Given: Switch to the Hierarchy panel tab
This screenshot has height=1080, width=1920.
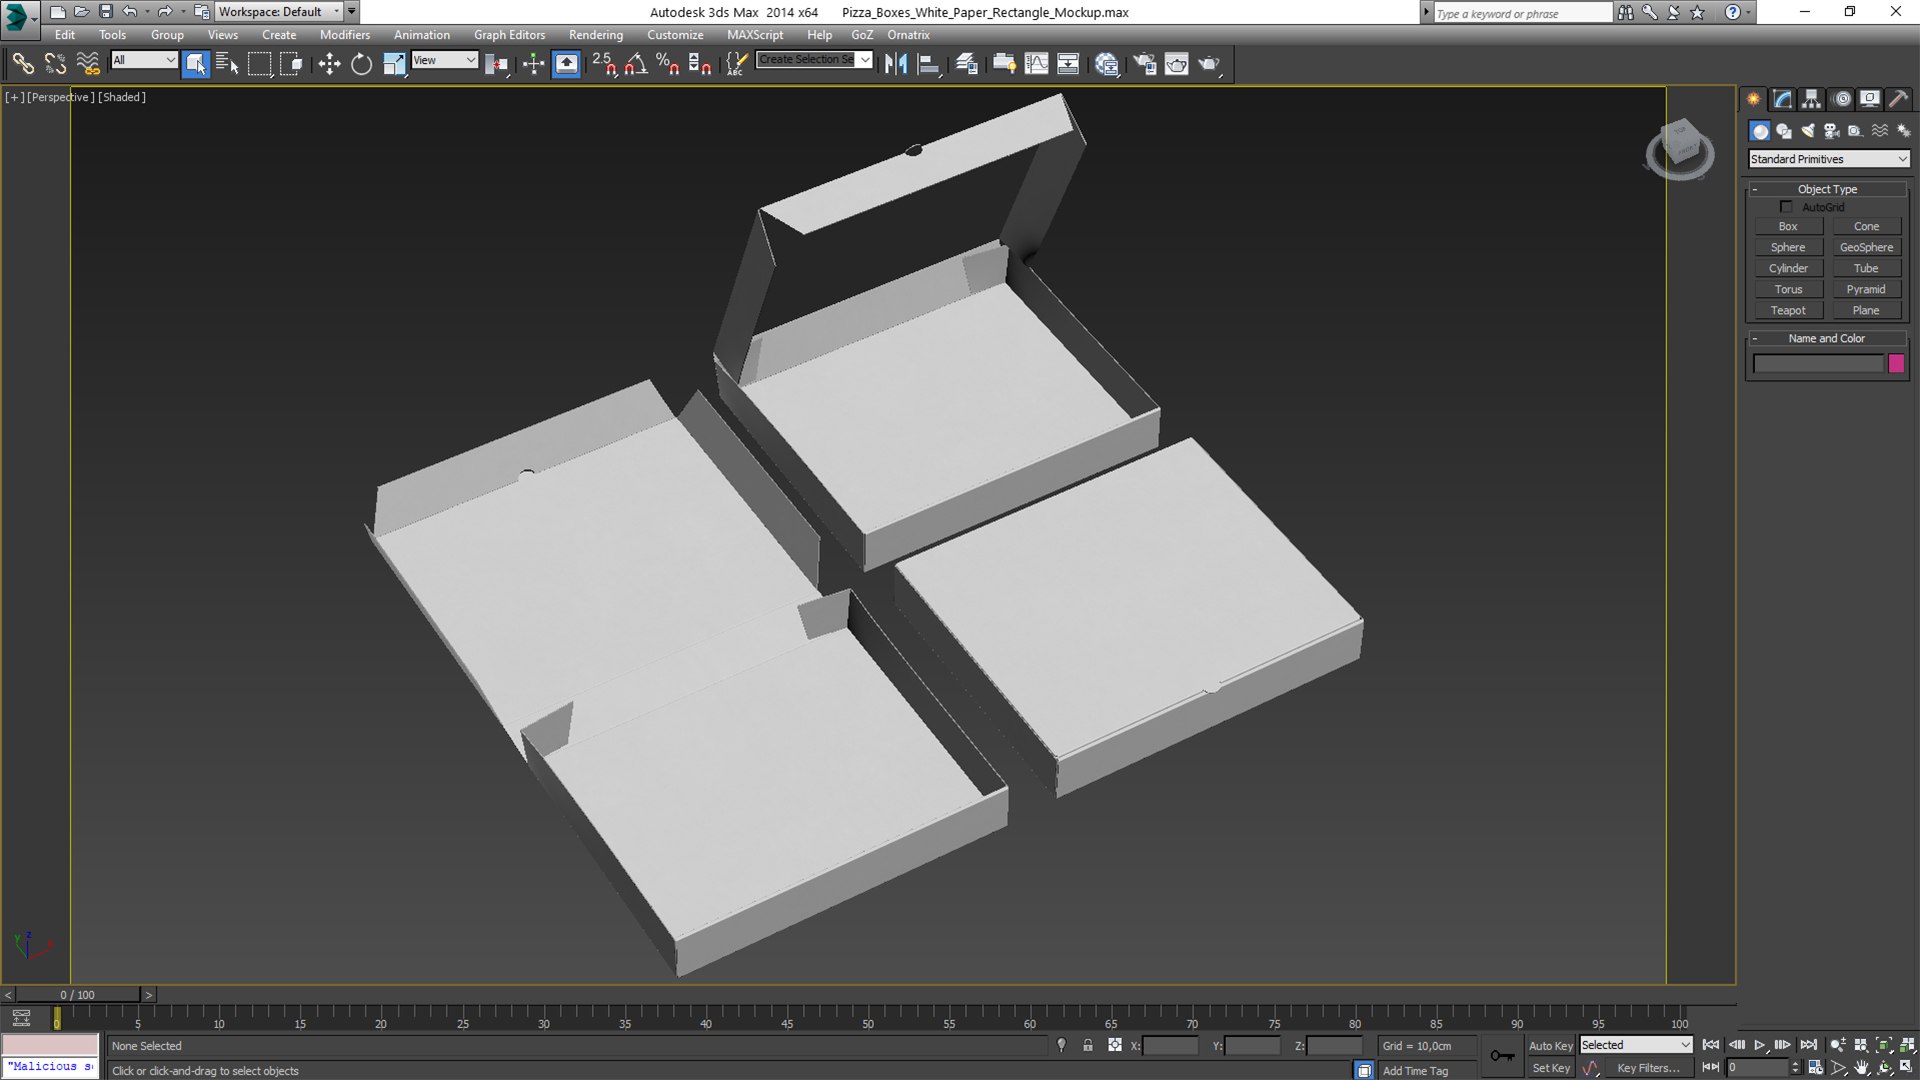Looking at the screenshot, I should (x=1812, y=99).
